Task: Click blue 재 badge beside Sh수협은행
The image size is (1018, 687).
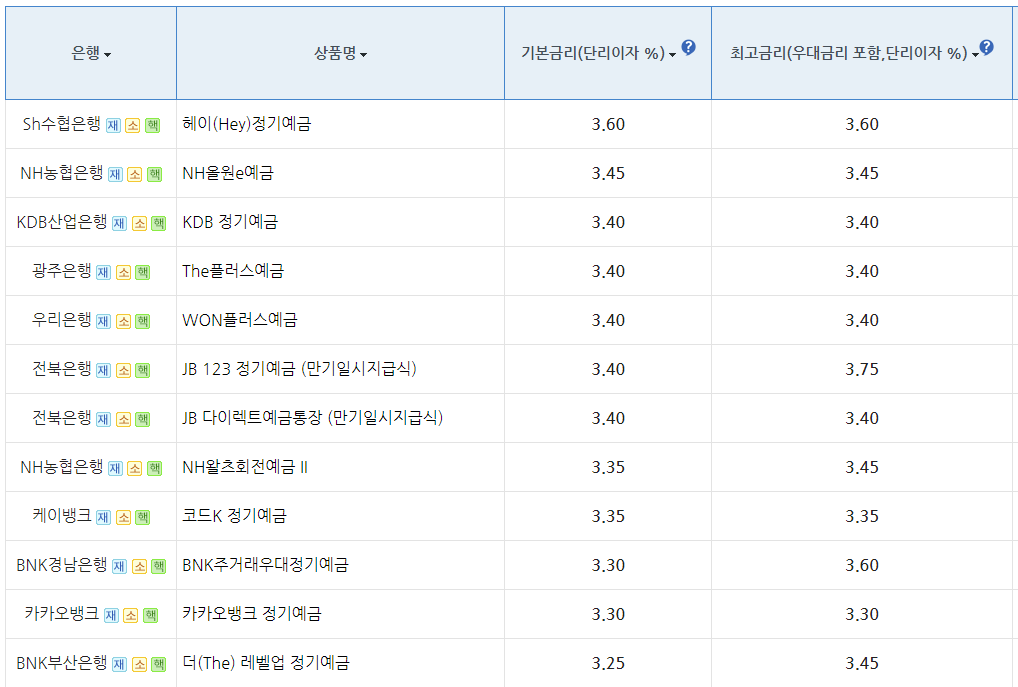Action: [113, 125]
